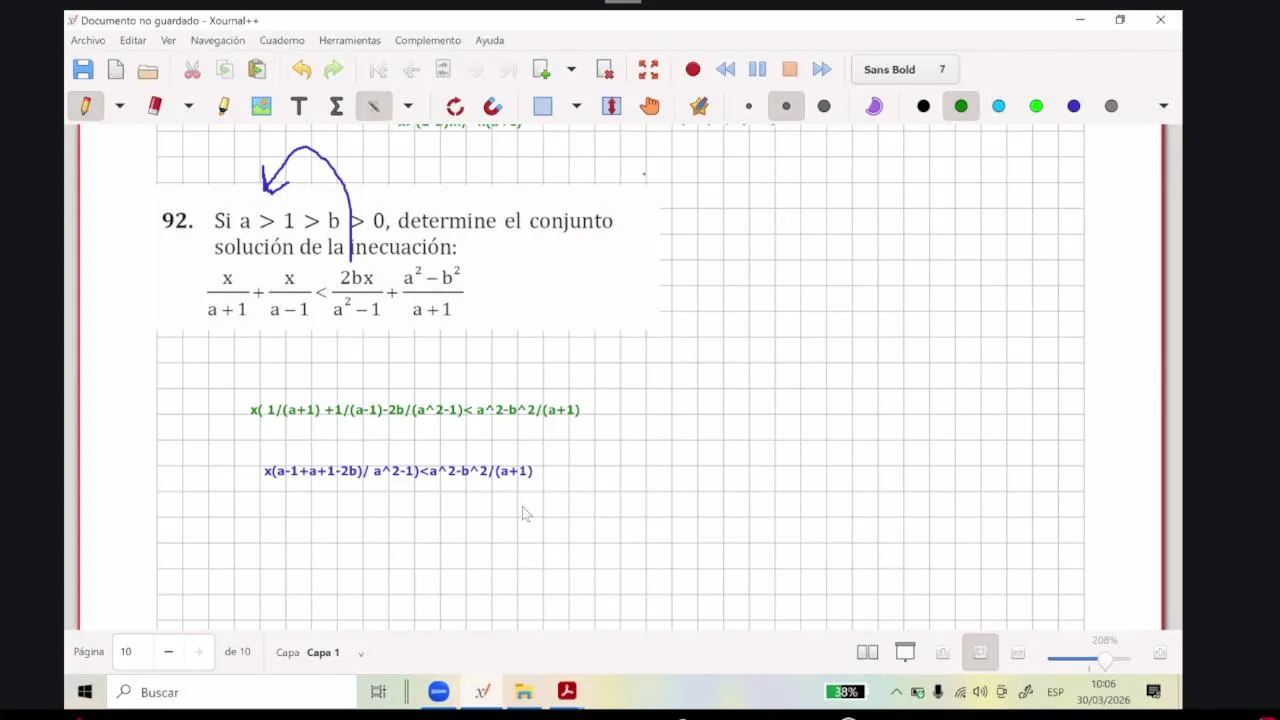Viewport: 1280px width, 720px height.
Task: Start audio recording with the red circle
Action: click(693, 70)
